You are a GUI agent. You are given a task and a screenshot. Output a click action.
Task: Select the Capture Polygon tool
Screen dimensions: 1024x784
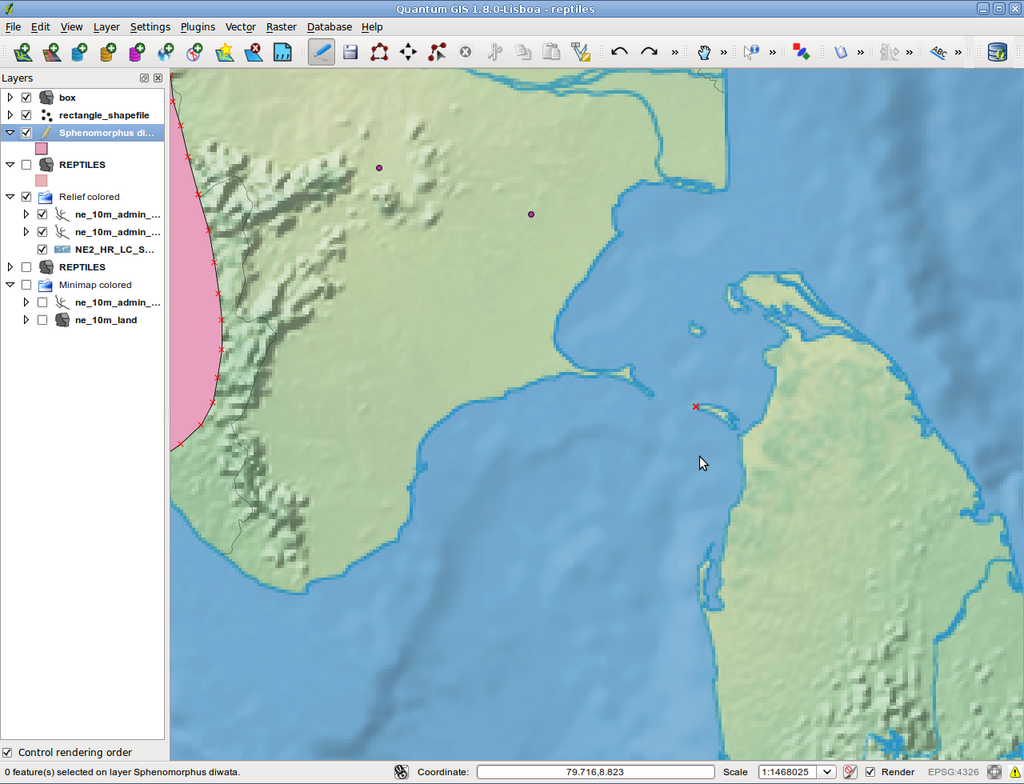tap(379, 52)
